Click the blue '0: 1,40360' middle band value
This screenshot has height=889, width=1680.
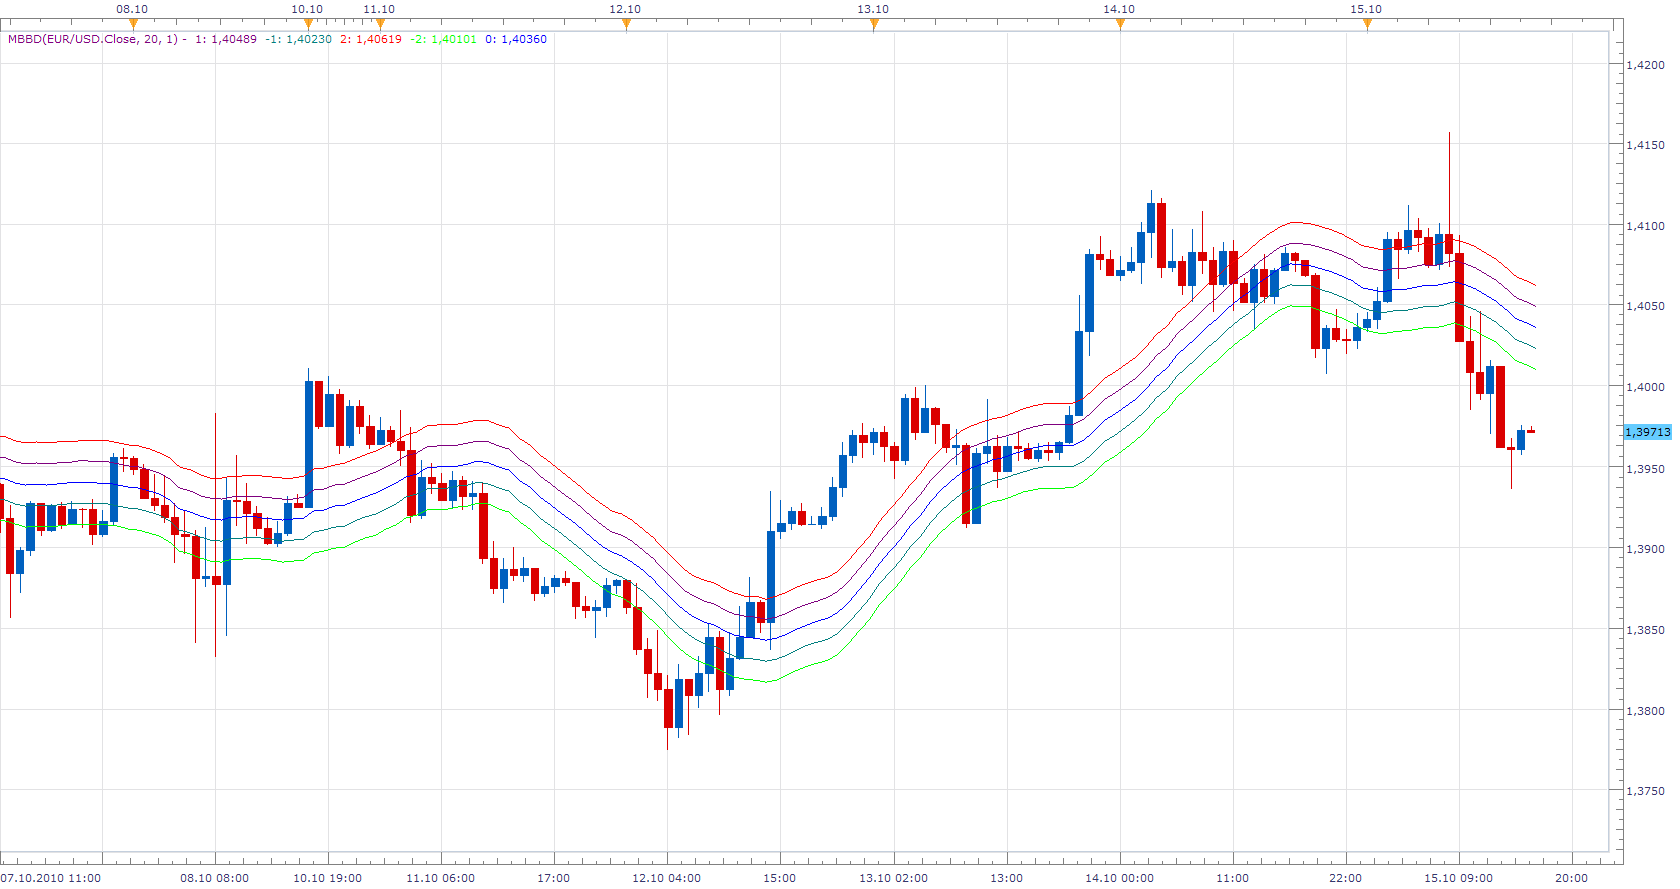516,39
